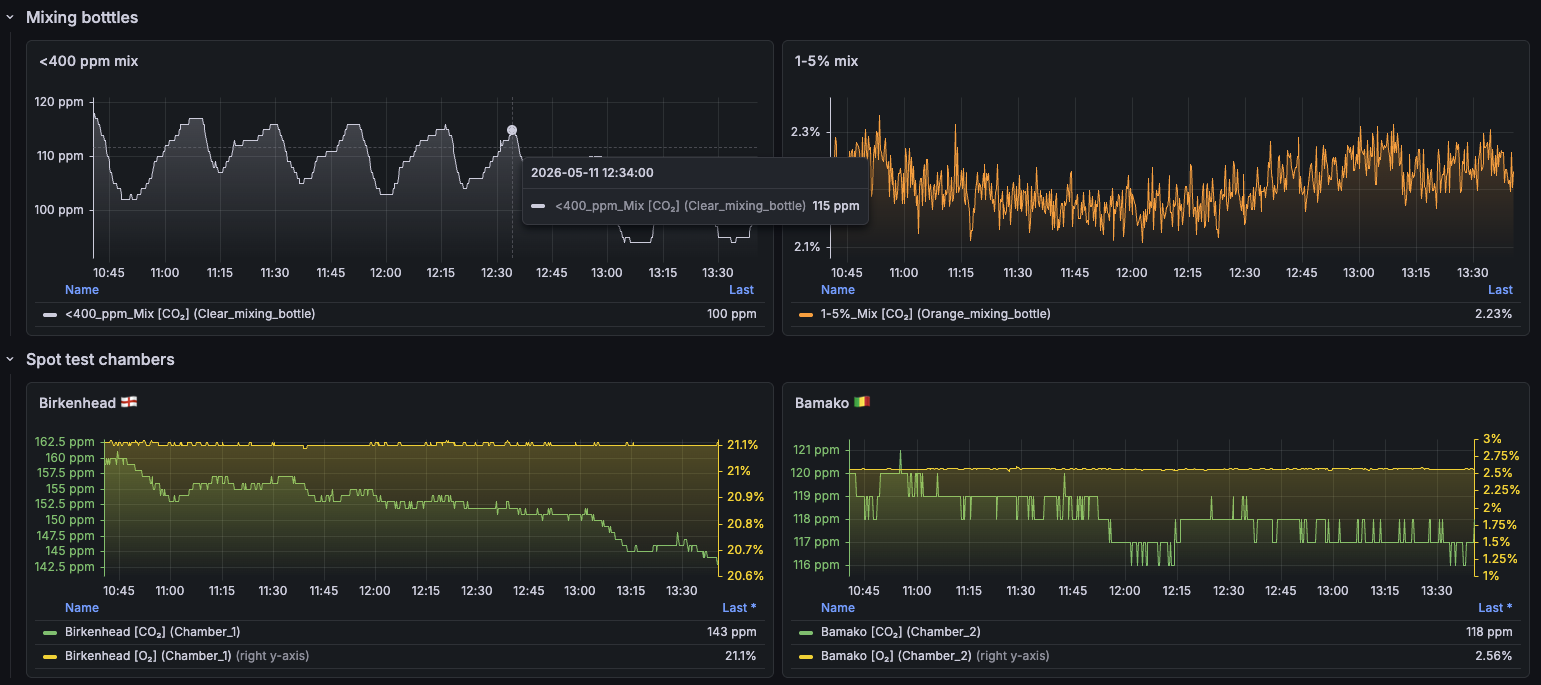
Task: Open color picker for orange 1-5%_Mix swatch
Action: click(806, 314)
